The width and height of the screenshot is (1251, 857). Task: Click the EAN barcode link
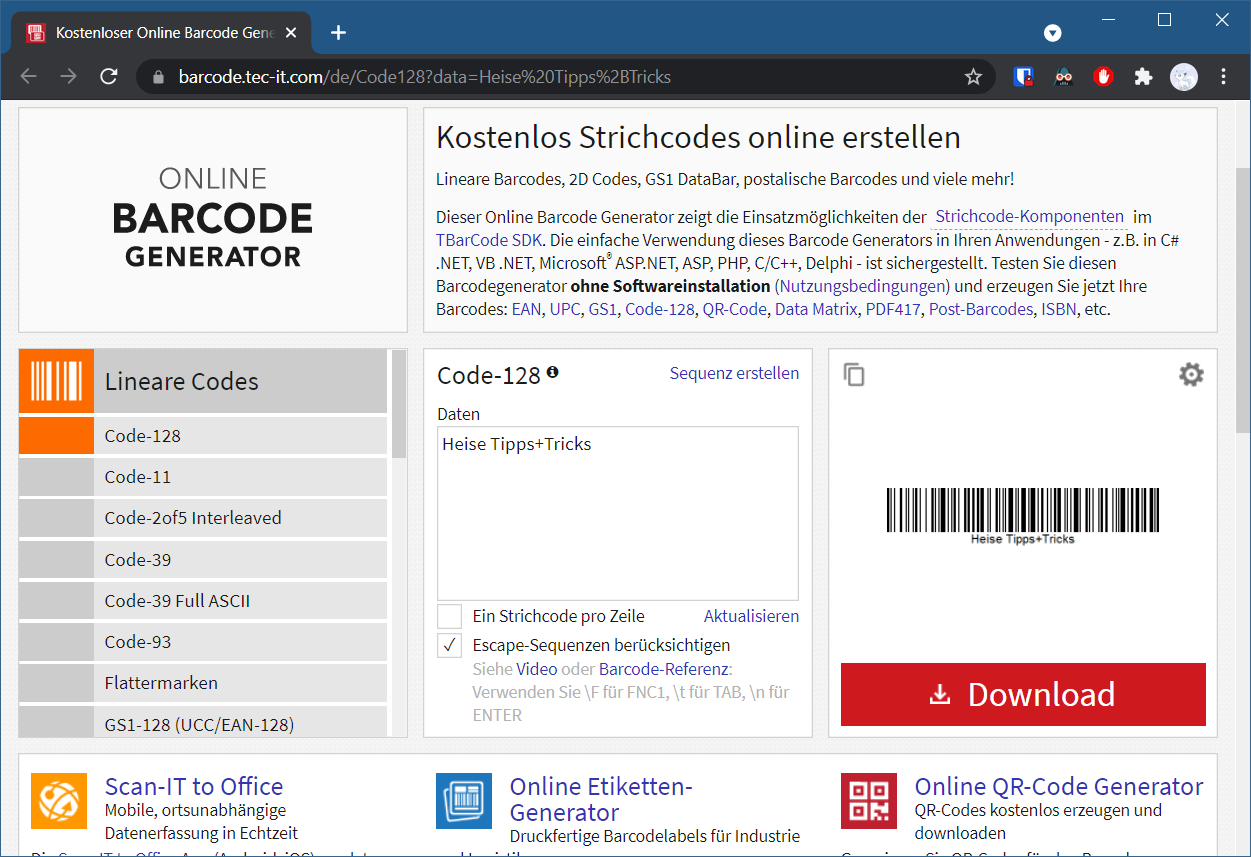(x=526, y=309)
